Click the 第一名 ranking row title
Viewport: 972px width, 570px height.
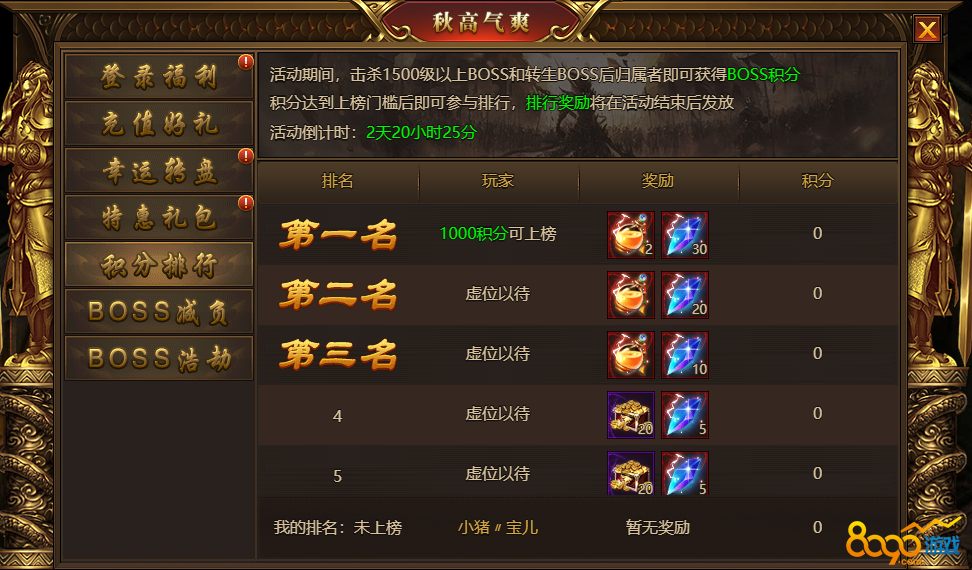click(x=338, y=235)
